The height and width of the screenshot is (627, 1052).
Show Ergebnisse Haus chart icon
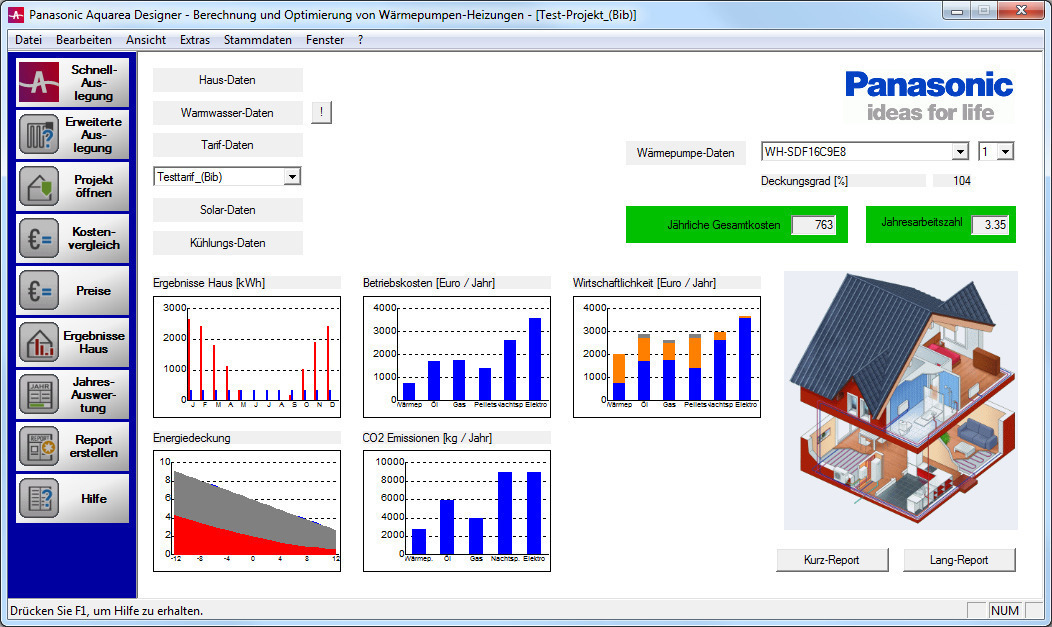[x=38, y=343]
